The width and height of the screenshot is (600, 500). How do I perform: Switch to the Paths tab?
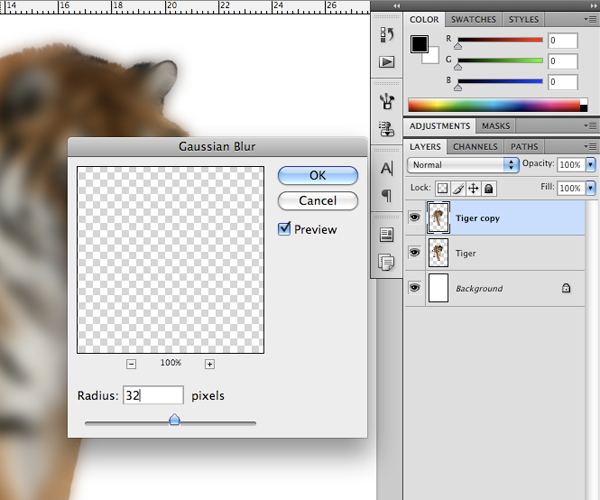click(524, 147)
